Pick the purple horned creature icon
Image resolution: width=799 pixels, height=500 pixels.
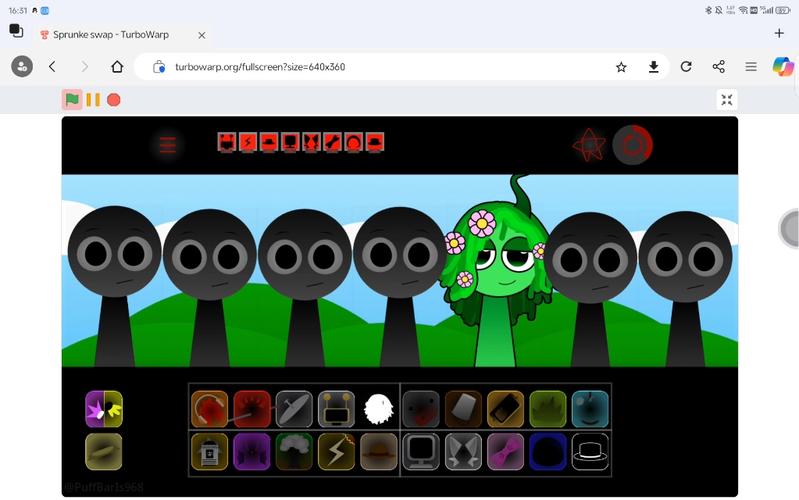[252, 452]
